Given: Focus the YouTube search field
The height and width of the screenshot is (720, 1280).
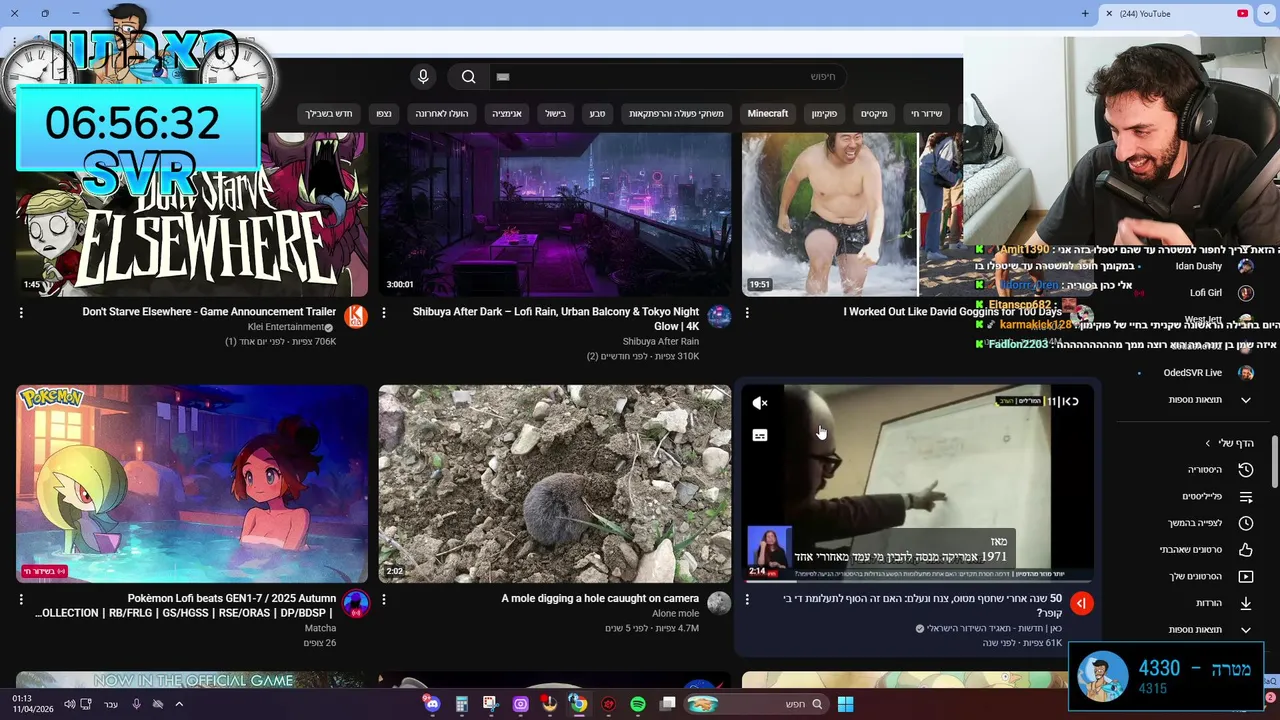Looking at the screenshot, I should coord(668,77).
